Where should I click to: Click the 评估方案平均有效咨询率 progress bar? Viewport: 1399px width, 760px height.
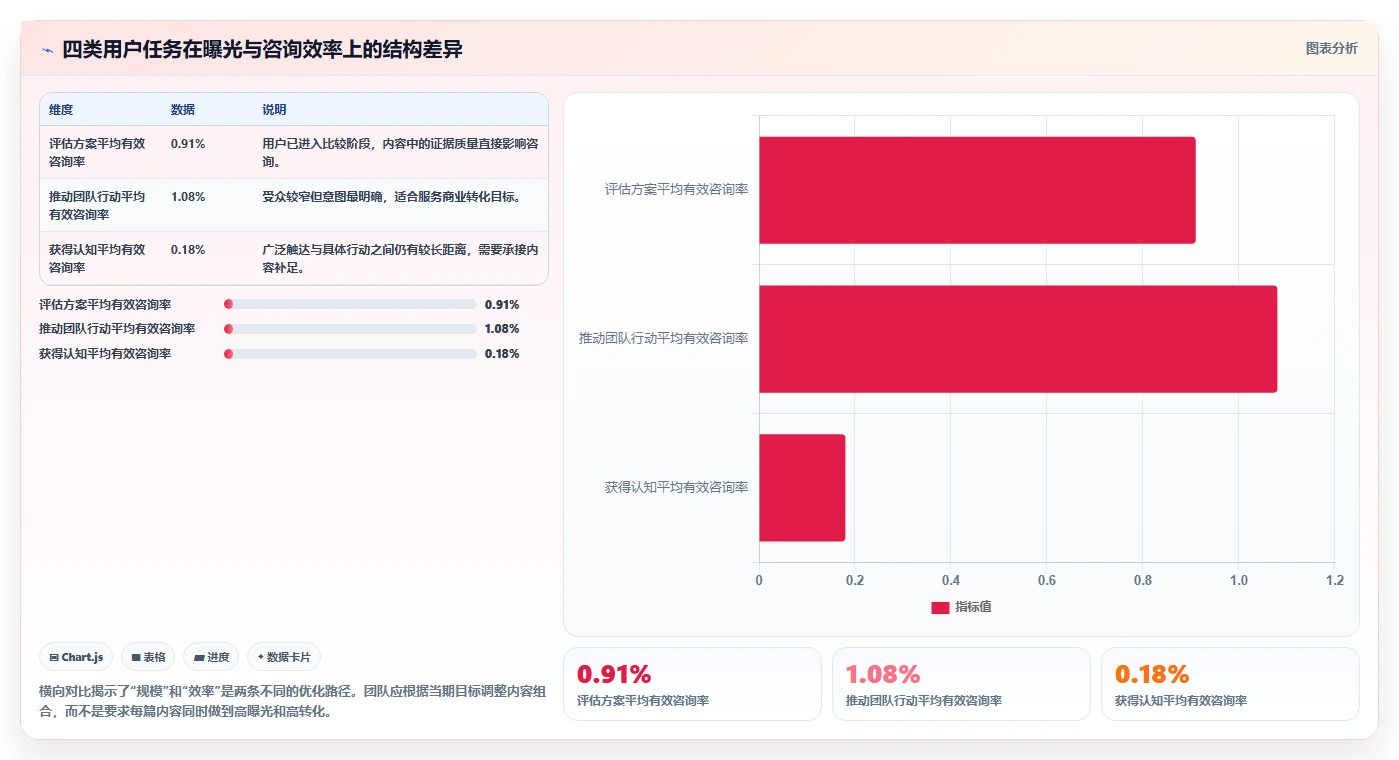350,304
